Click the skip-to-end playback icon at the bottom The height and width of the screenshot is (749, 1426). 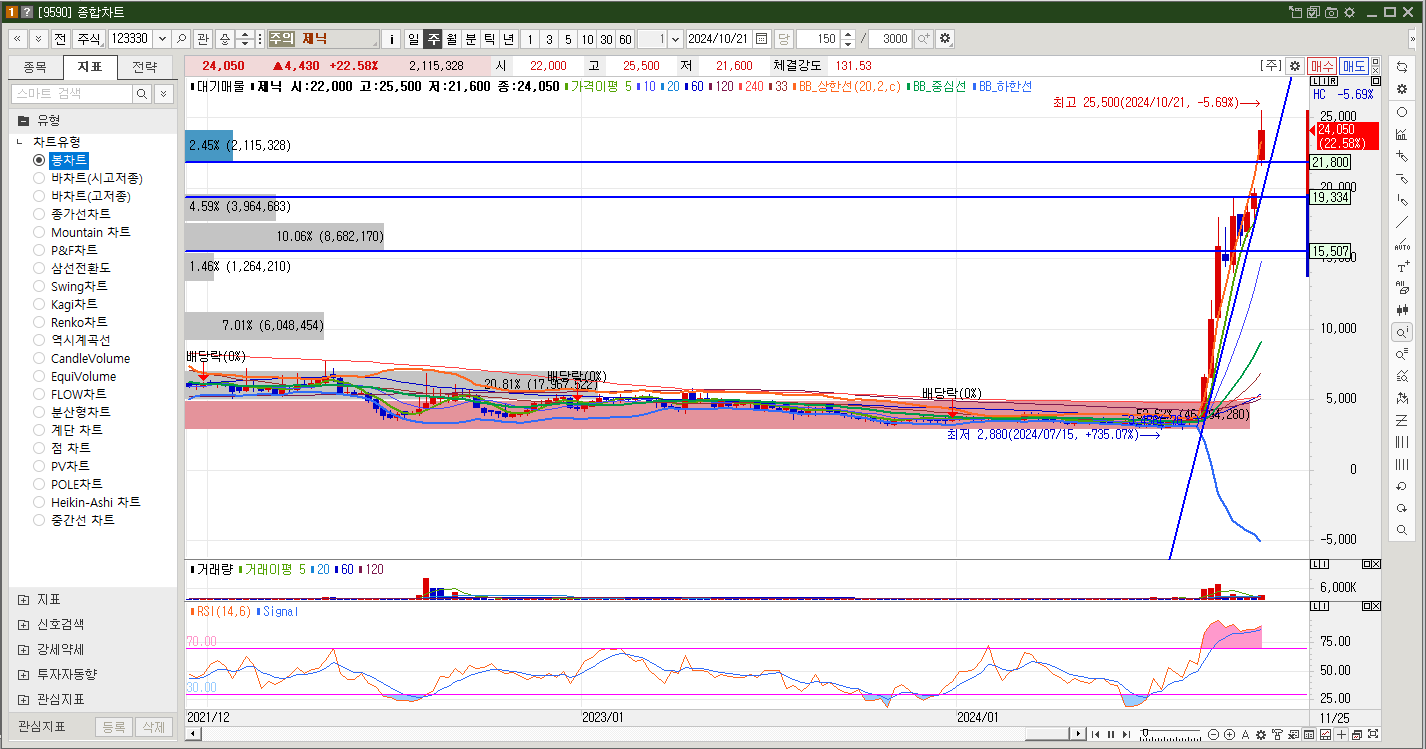[x=1126, y=734]
